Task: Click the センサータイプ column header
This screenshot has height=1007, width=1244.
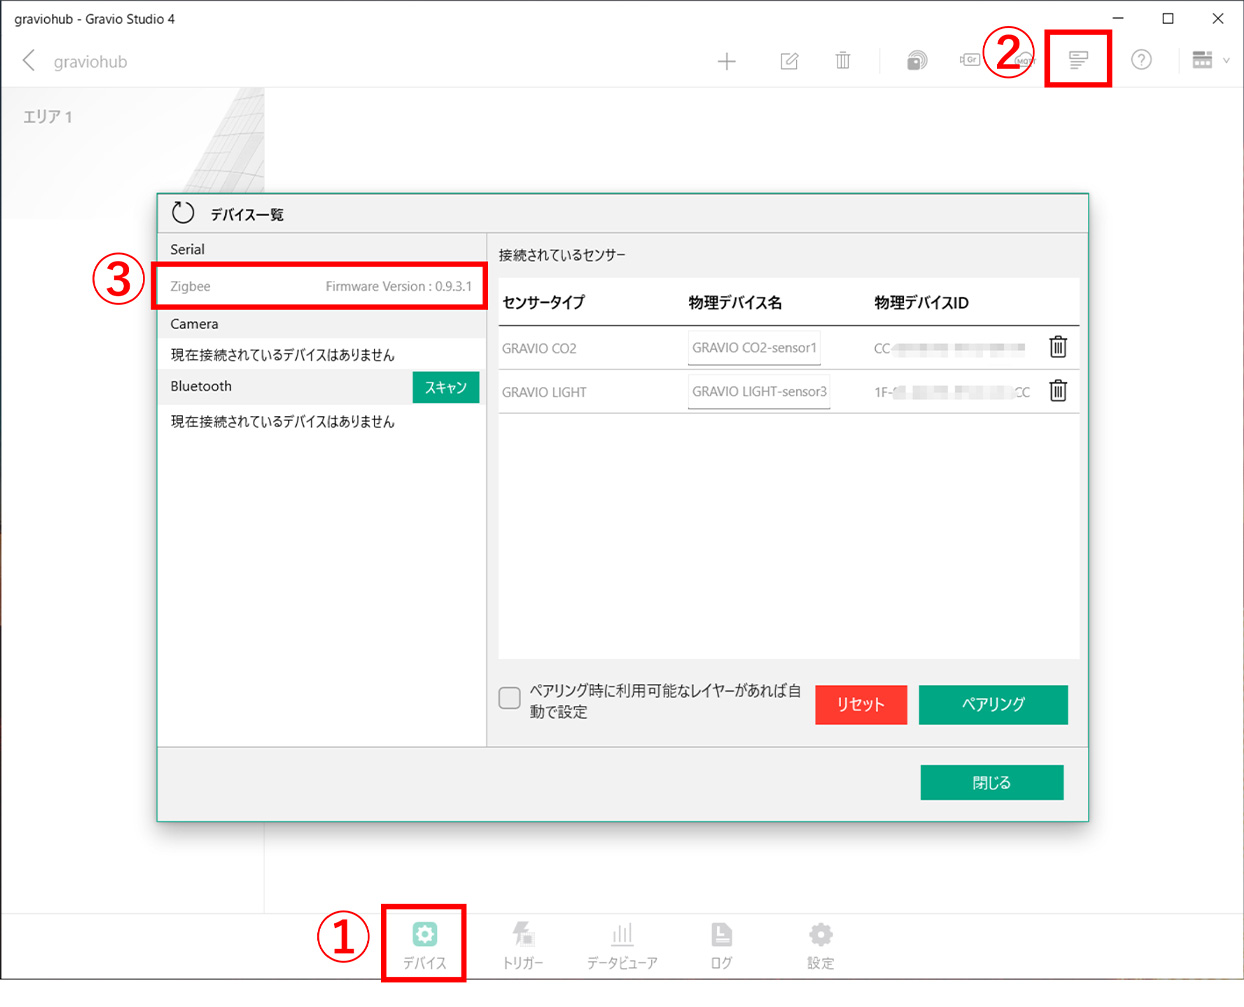Action: pyautogui.click(x=543, y=302)
